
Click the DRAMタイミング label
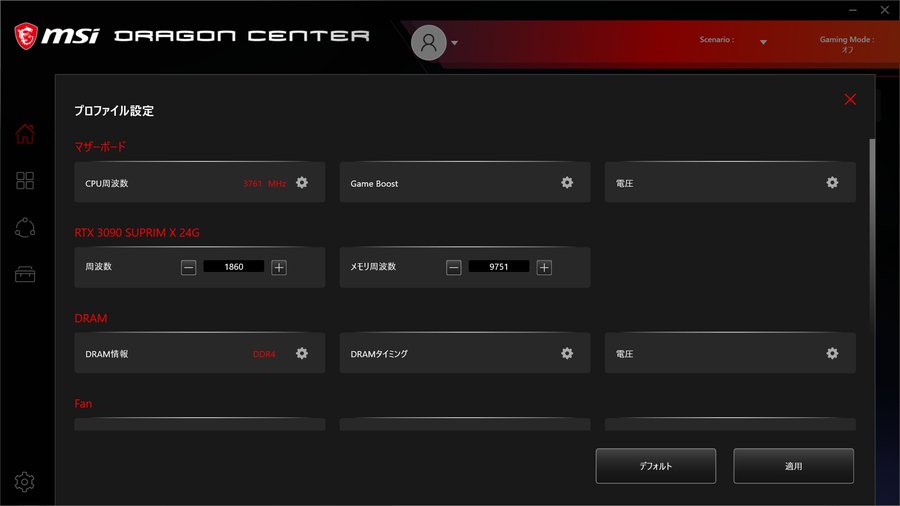tap(379, 354)
